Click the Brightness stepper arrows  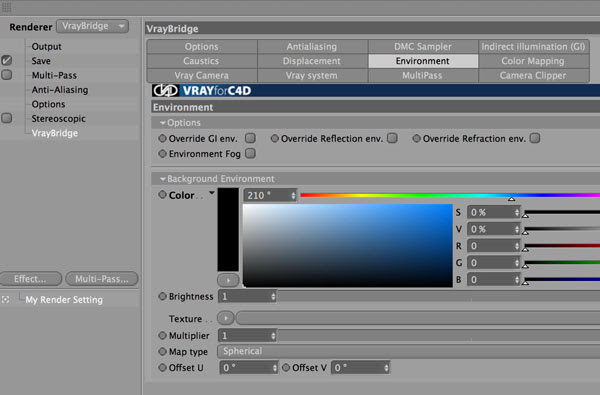[273, 296]
